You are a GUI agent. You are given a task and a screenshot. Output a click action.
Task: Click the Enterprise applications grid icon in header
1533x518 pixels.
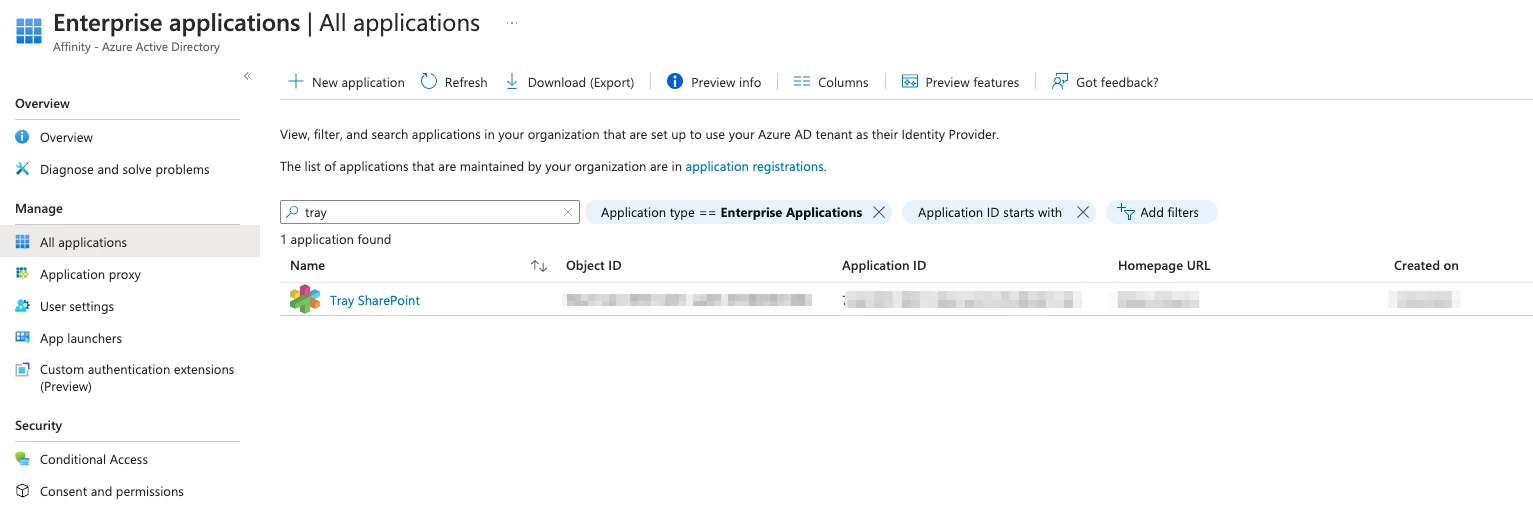29,30
